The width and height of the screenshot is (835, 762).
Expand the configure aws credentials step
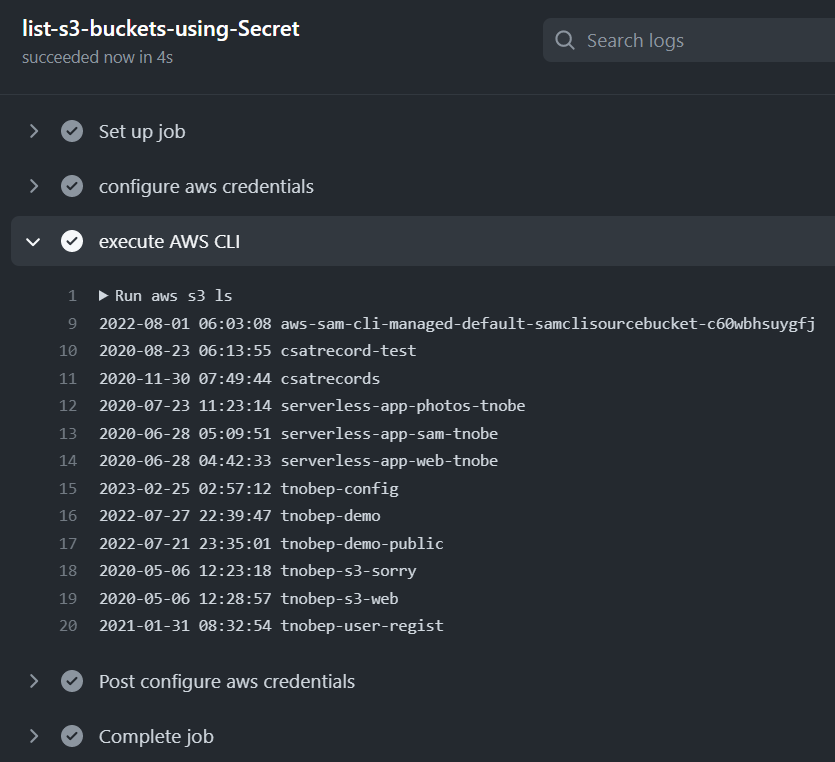34,186
